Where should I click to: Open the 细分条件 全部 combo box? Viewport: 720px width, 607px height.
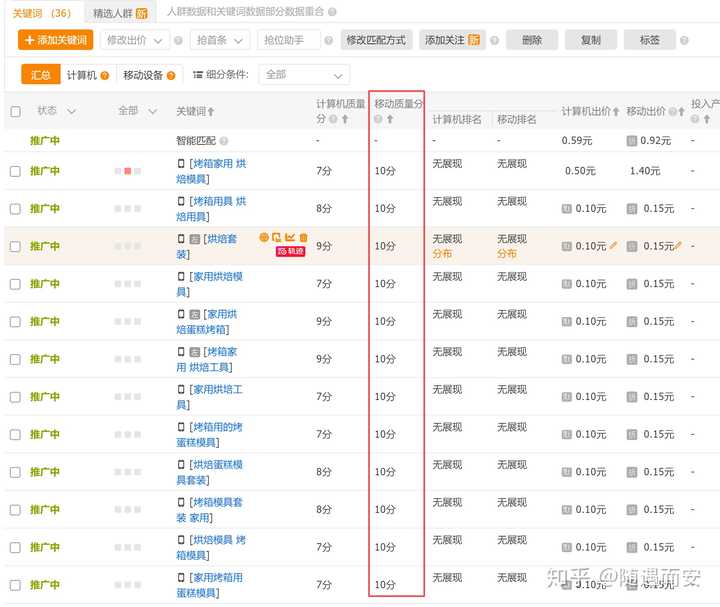click(x=304, y=75)
